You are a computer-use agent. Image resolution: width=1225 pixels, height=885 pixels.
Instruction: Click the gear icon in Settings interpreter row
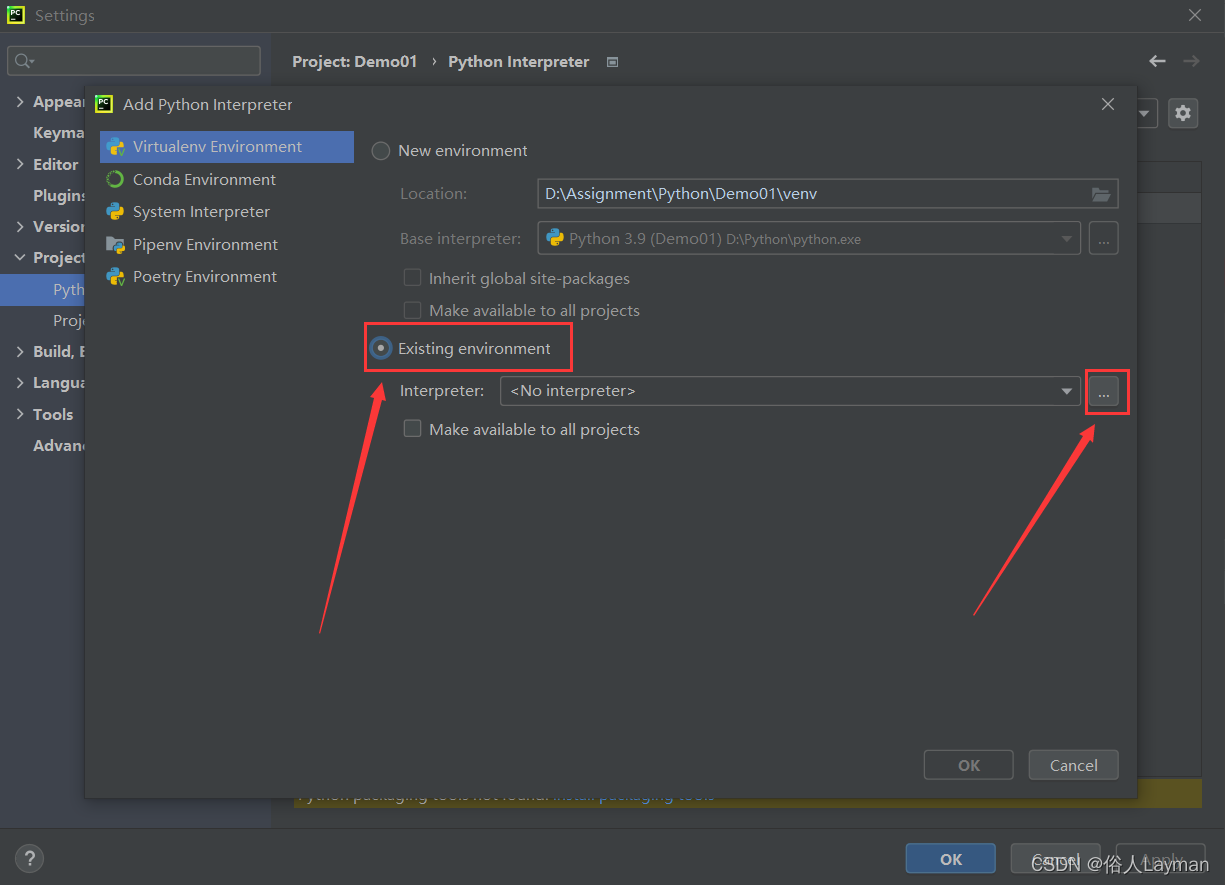(1183, 113)
